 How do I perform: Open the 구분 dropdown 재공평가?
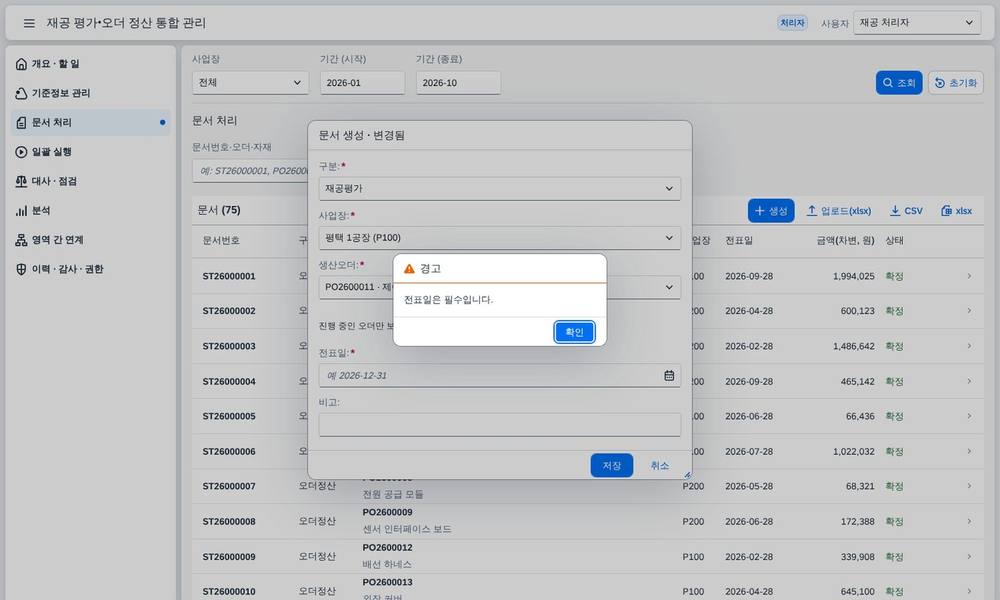click(x=499, y=189)
